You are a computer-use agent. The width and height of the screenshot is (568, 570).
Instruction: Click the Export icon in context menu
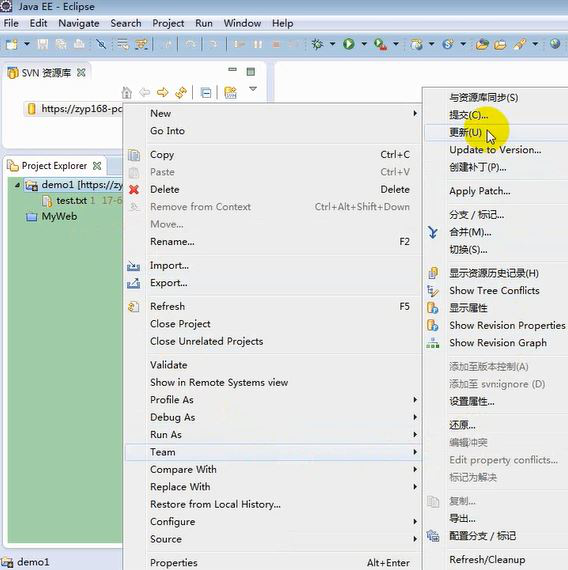point(133,283)
